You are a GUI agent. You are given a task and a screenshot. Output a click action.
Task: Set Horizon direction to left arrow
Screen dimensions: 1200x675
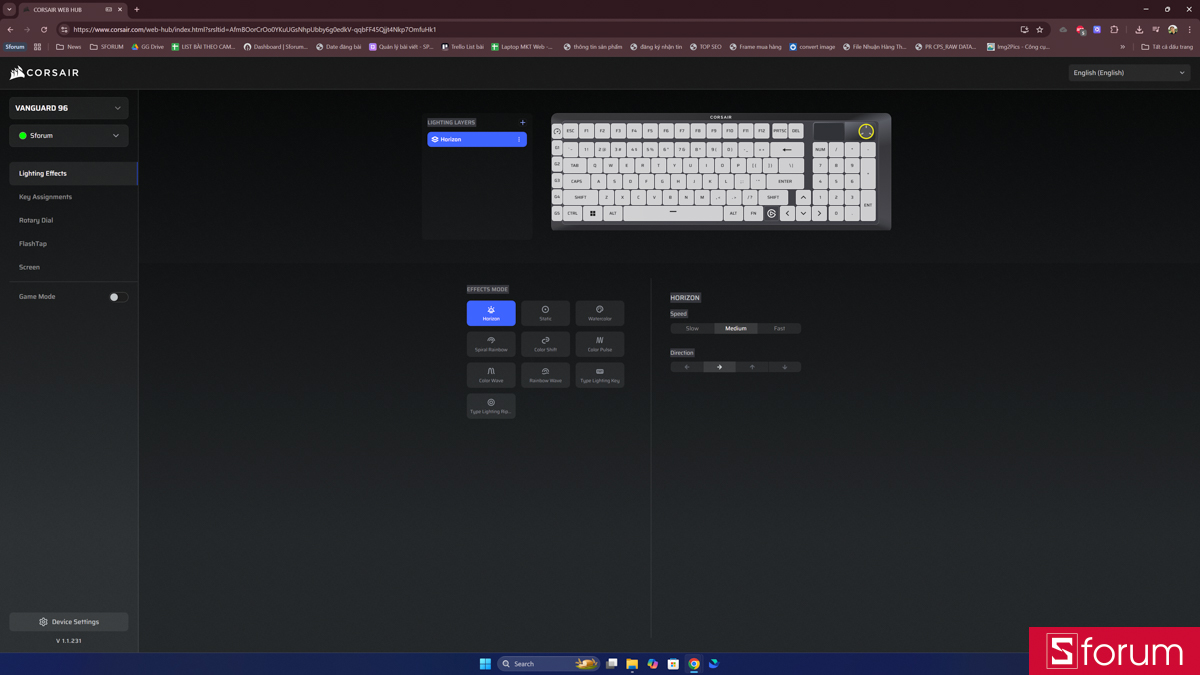coord(687,367)
